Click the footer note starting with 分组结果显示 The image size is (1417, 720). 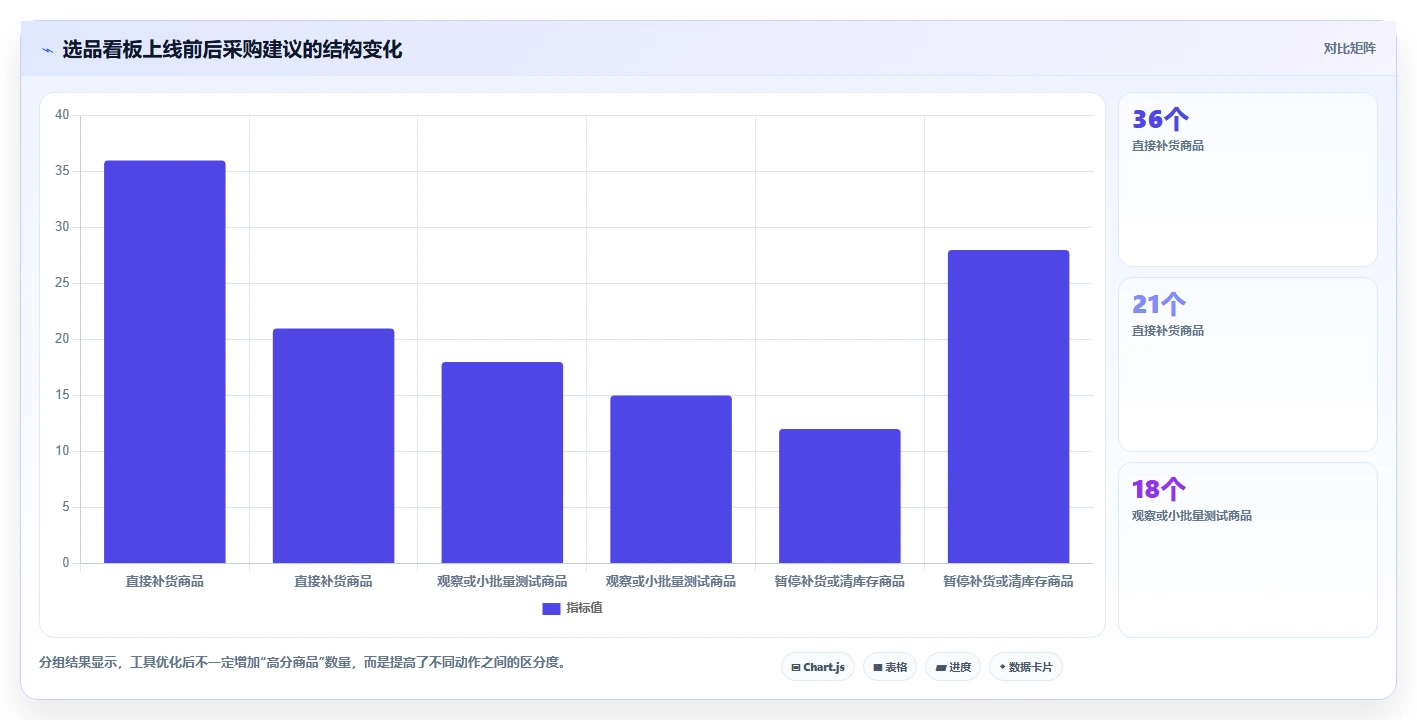304,662
